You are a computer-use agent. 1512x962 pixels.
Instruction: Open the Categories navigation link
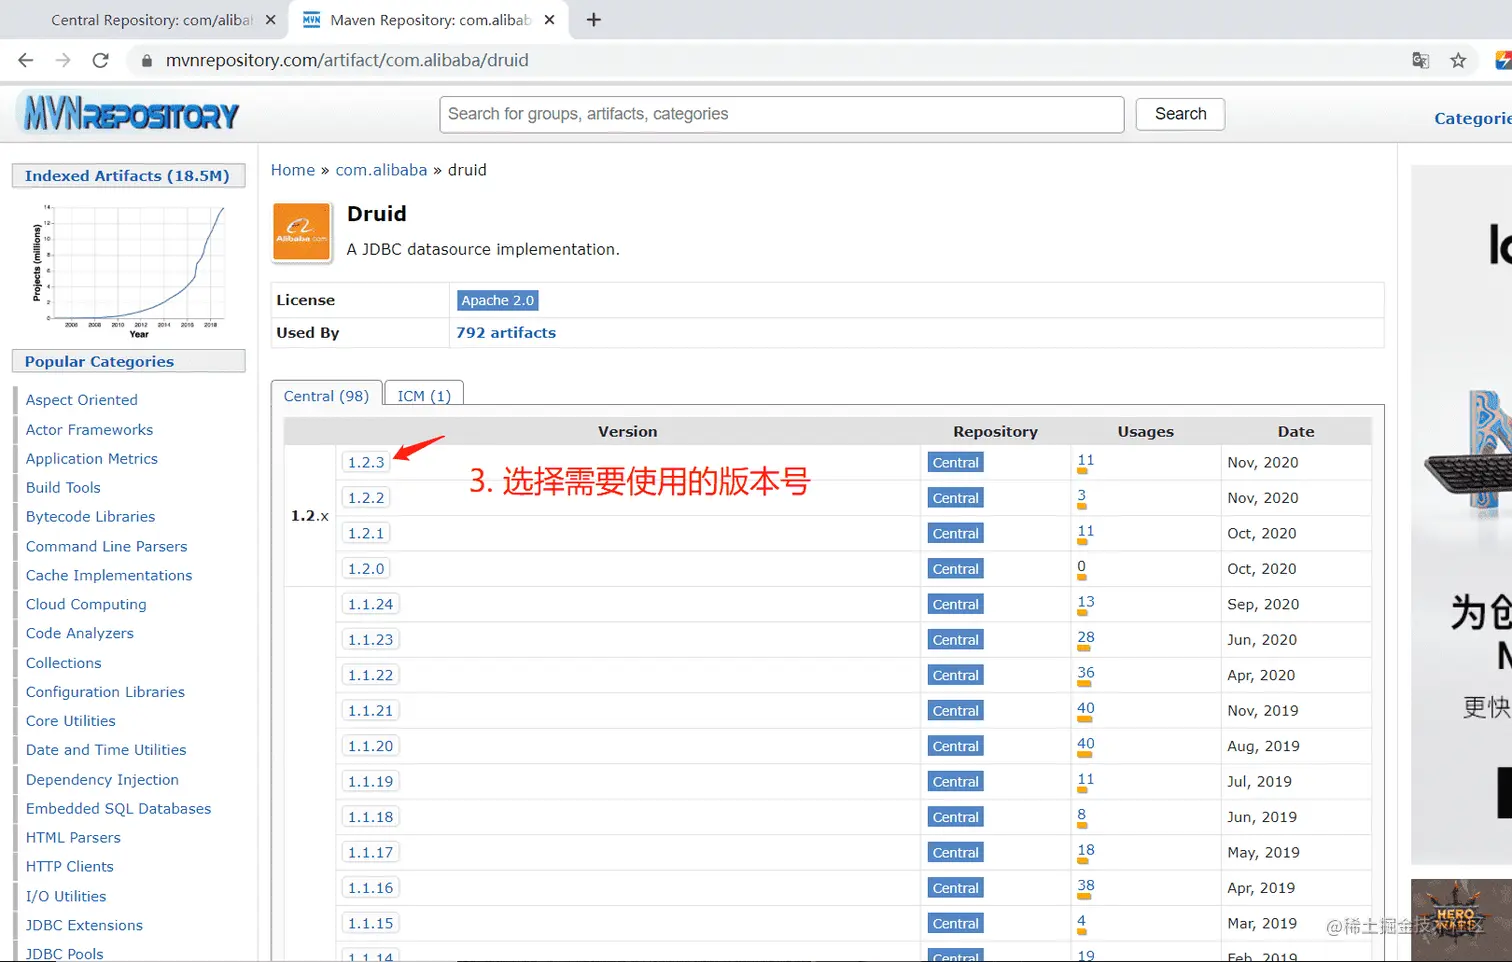[x=1472, y=118]
